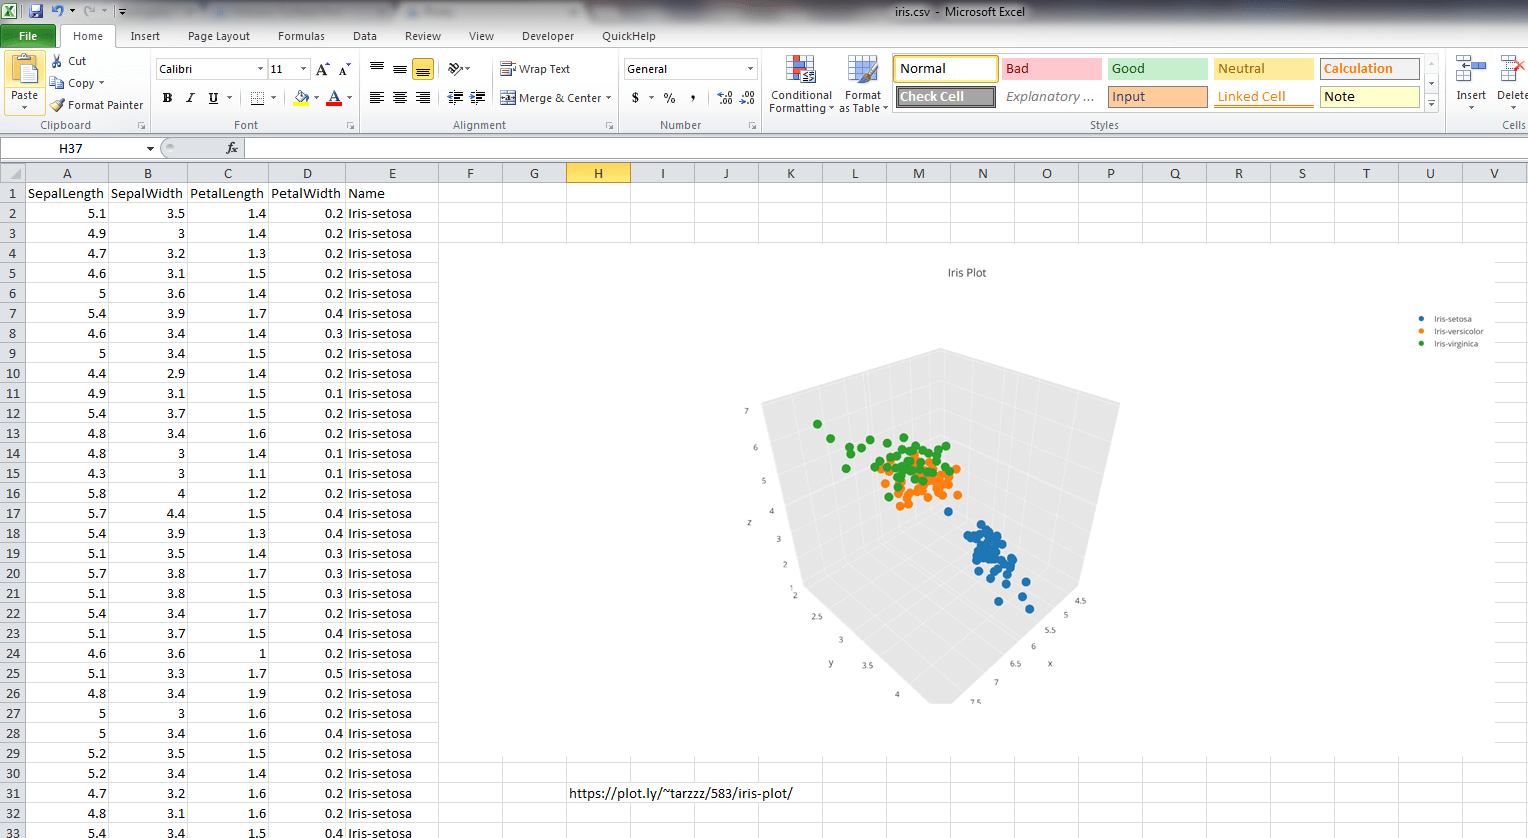Apply the Calculation cell style
Viewport: 1528px width, 838px height.
tap(1369, 69)
